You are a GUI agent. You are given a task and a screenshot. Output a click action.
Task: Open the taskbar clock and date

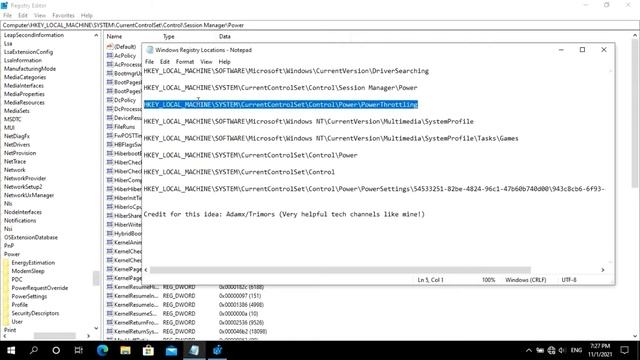coord(600,350)
